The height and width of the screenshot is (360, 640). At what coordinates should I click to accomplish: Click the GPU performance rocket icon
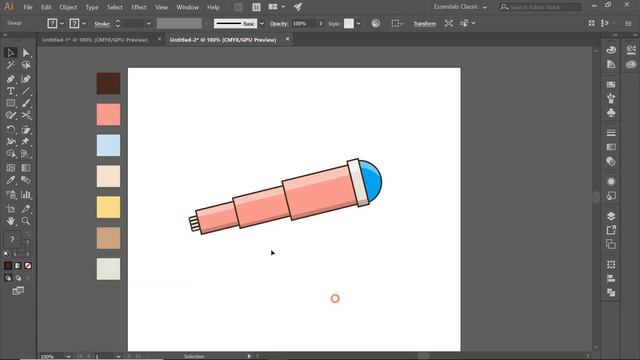[x=298, y=7]
